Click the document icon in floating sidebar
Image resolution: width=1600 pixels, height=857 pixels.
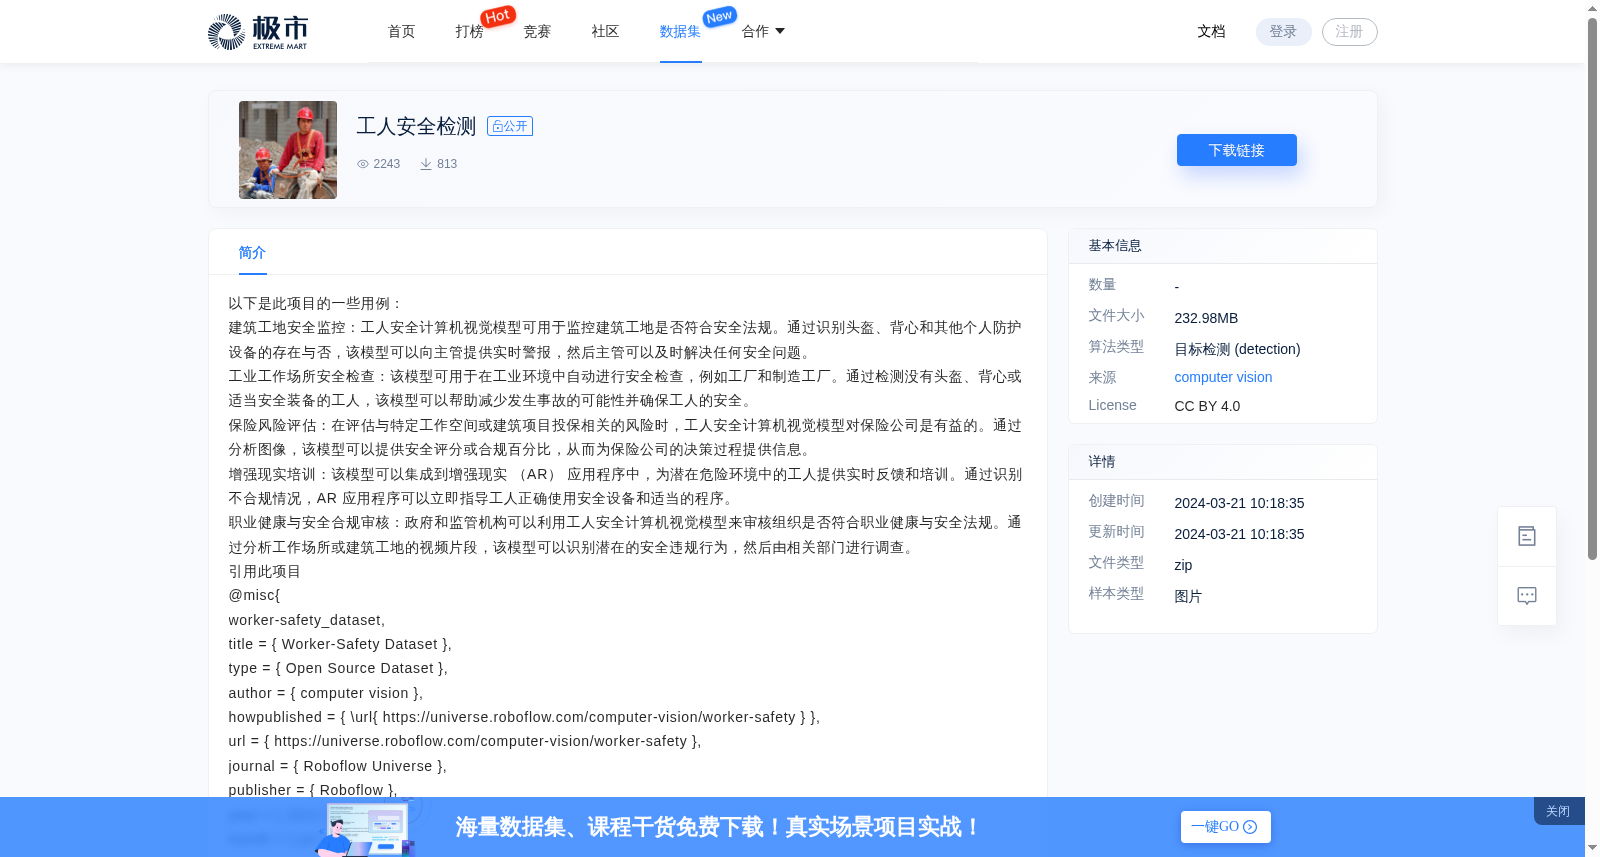click(x=1527, y=536)
